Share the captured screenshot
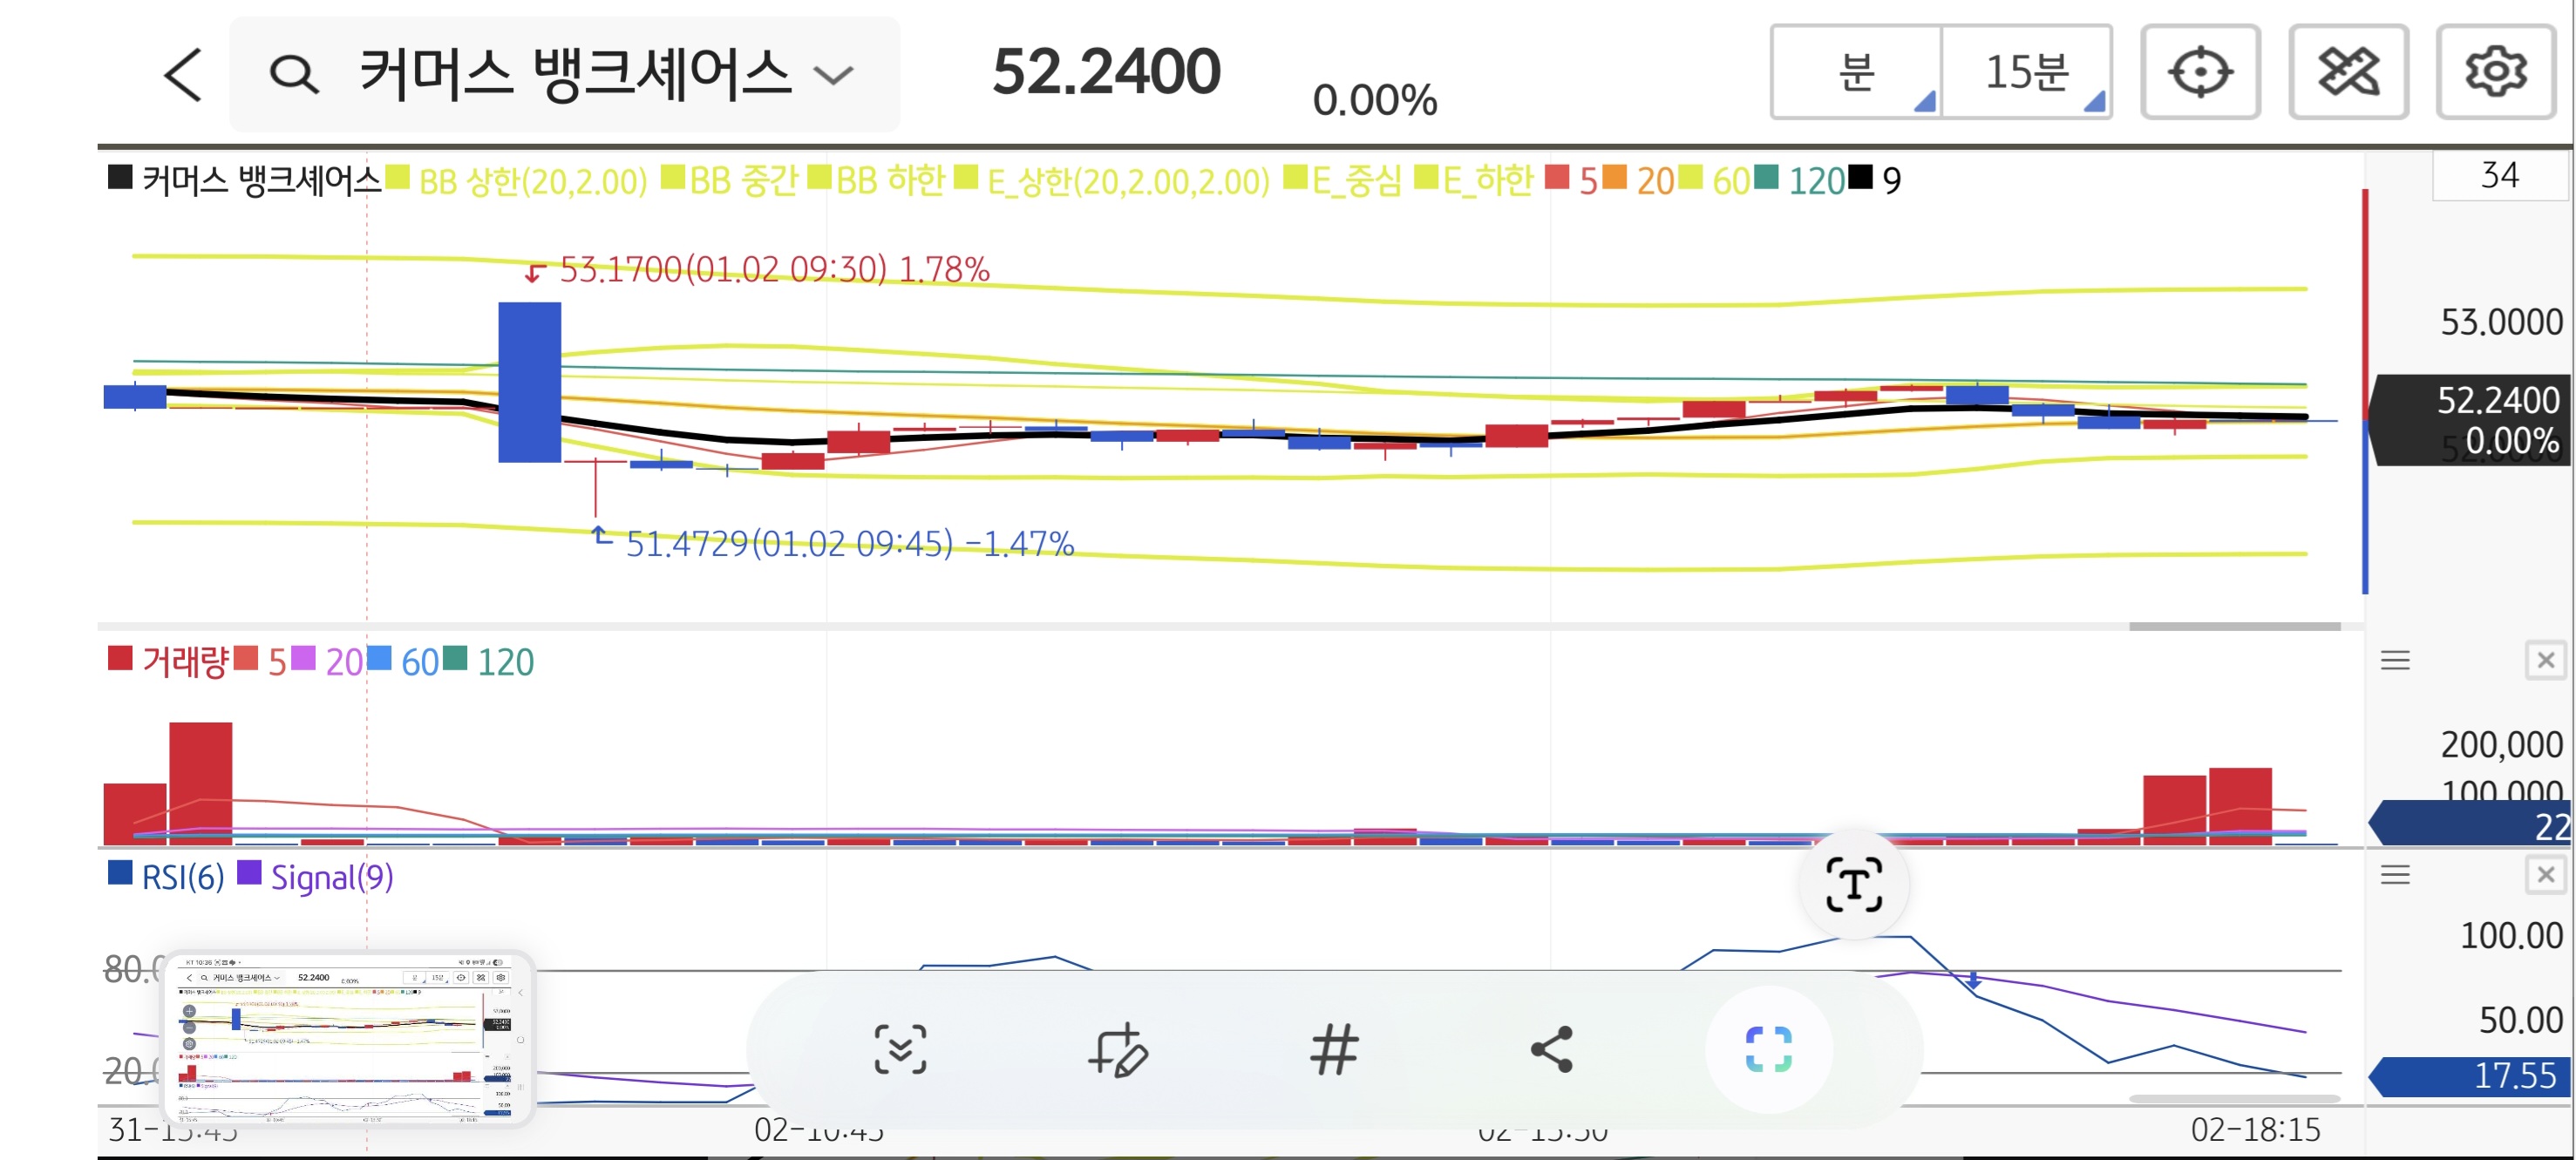Viewport: 2576px width, 1160px height. click(1551, 1049)
